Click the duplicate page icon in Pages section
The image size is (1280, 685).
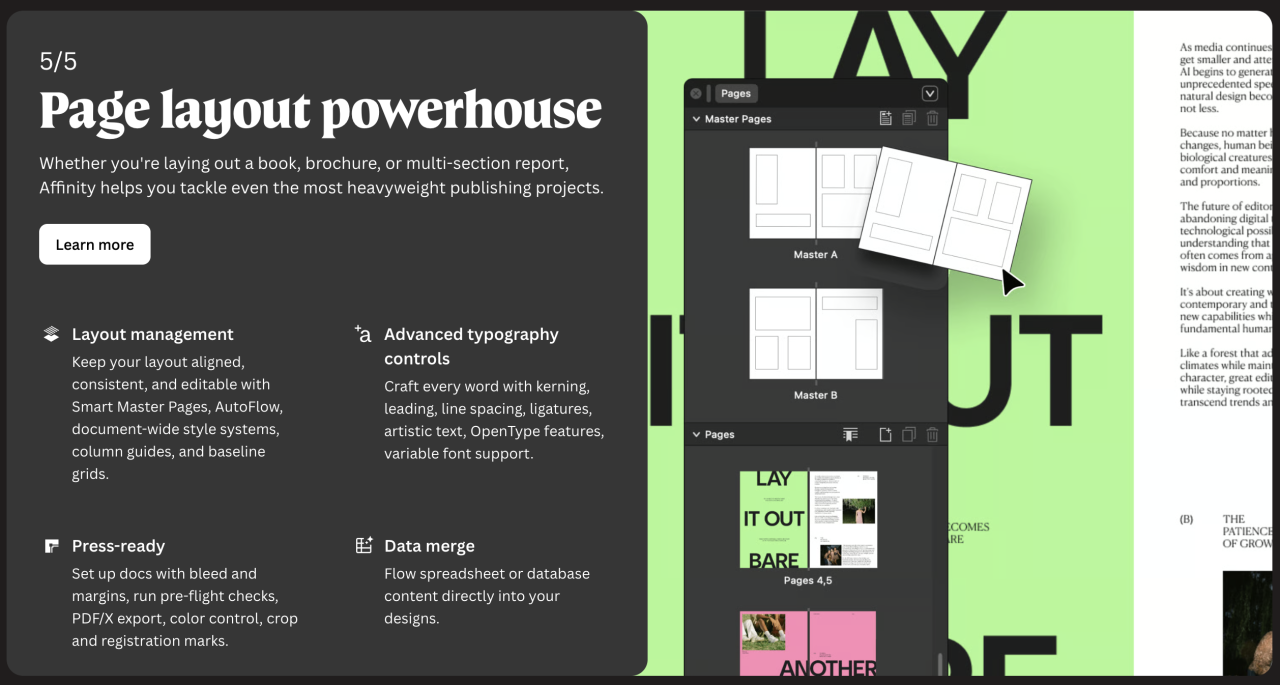coord(908,435)
